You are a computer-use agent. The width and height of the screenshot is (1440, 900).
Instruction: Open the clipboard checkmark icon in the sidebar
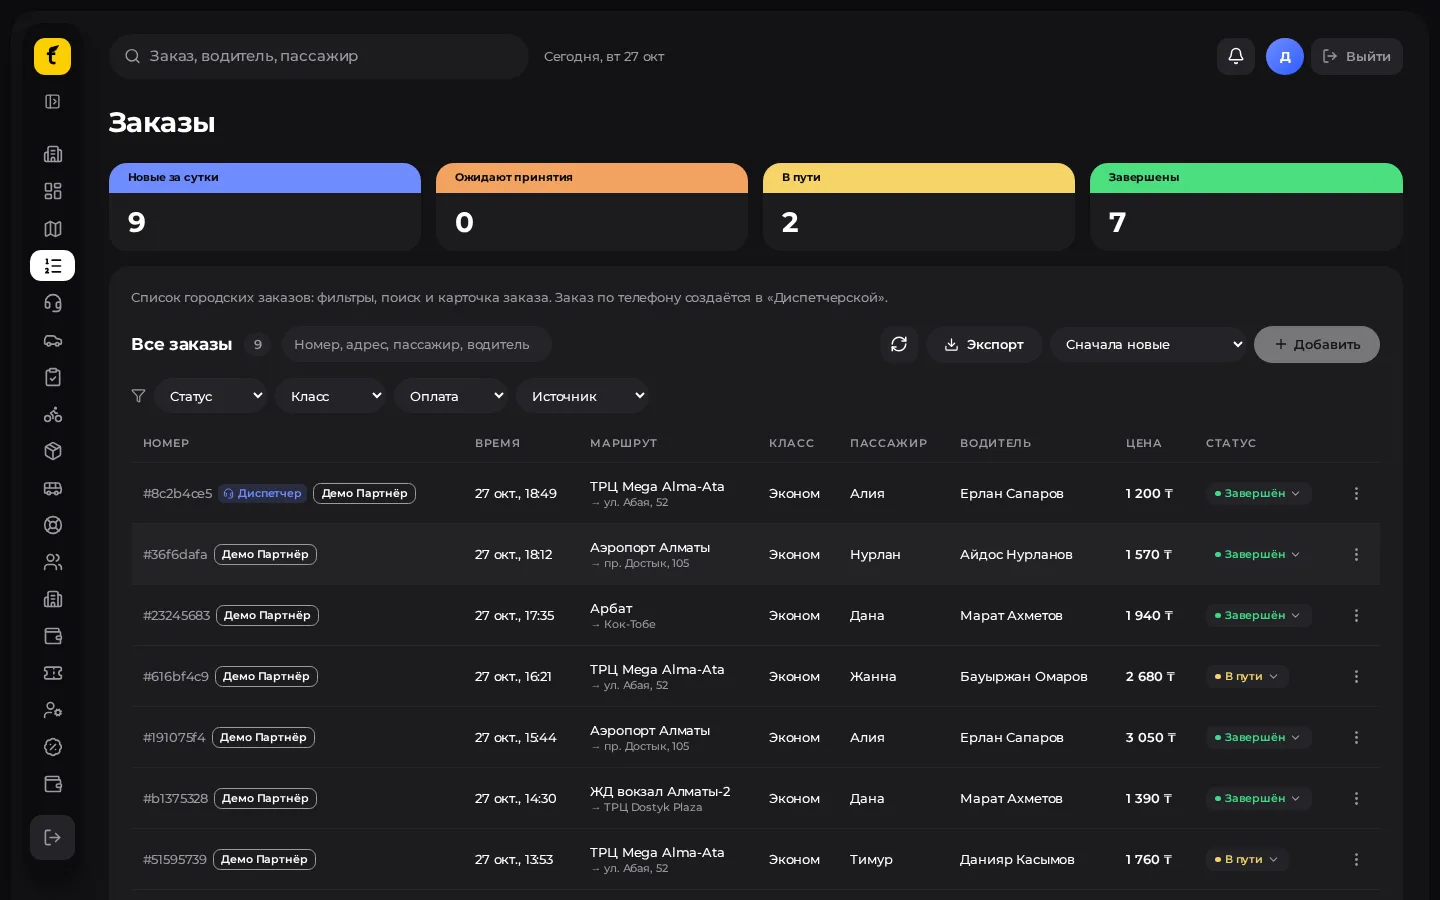click(x=53, y=377)
